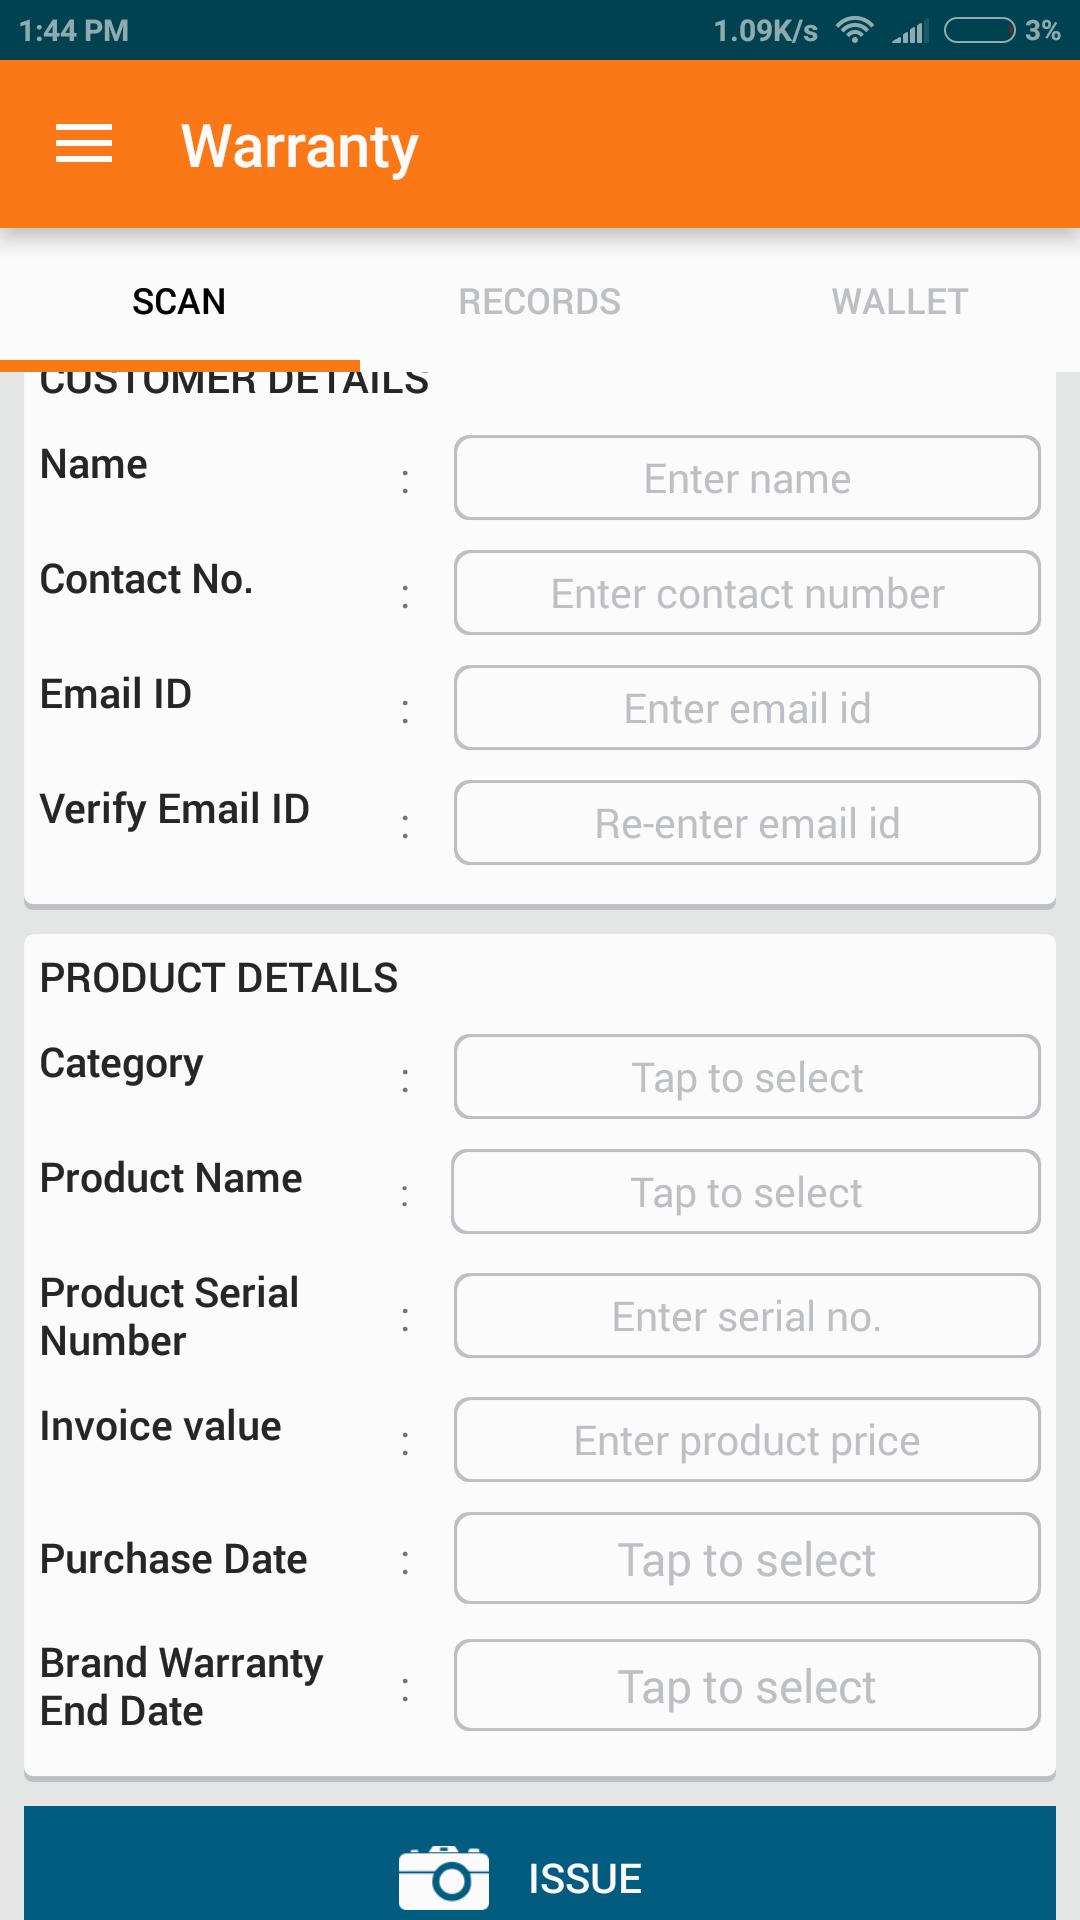Focus the Re-enter email id field
Image resolution: width=1080 pixels, height=1920 pixels.
coord(747,823)
